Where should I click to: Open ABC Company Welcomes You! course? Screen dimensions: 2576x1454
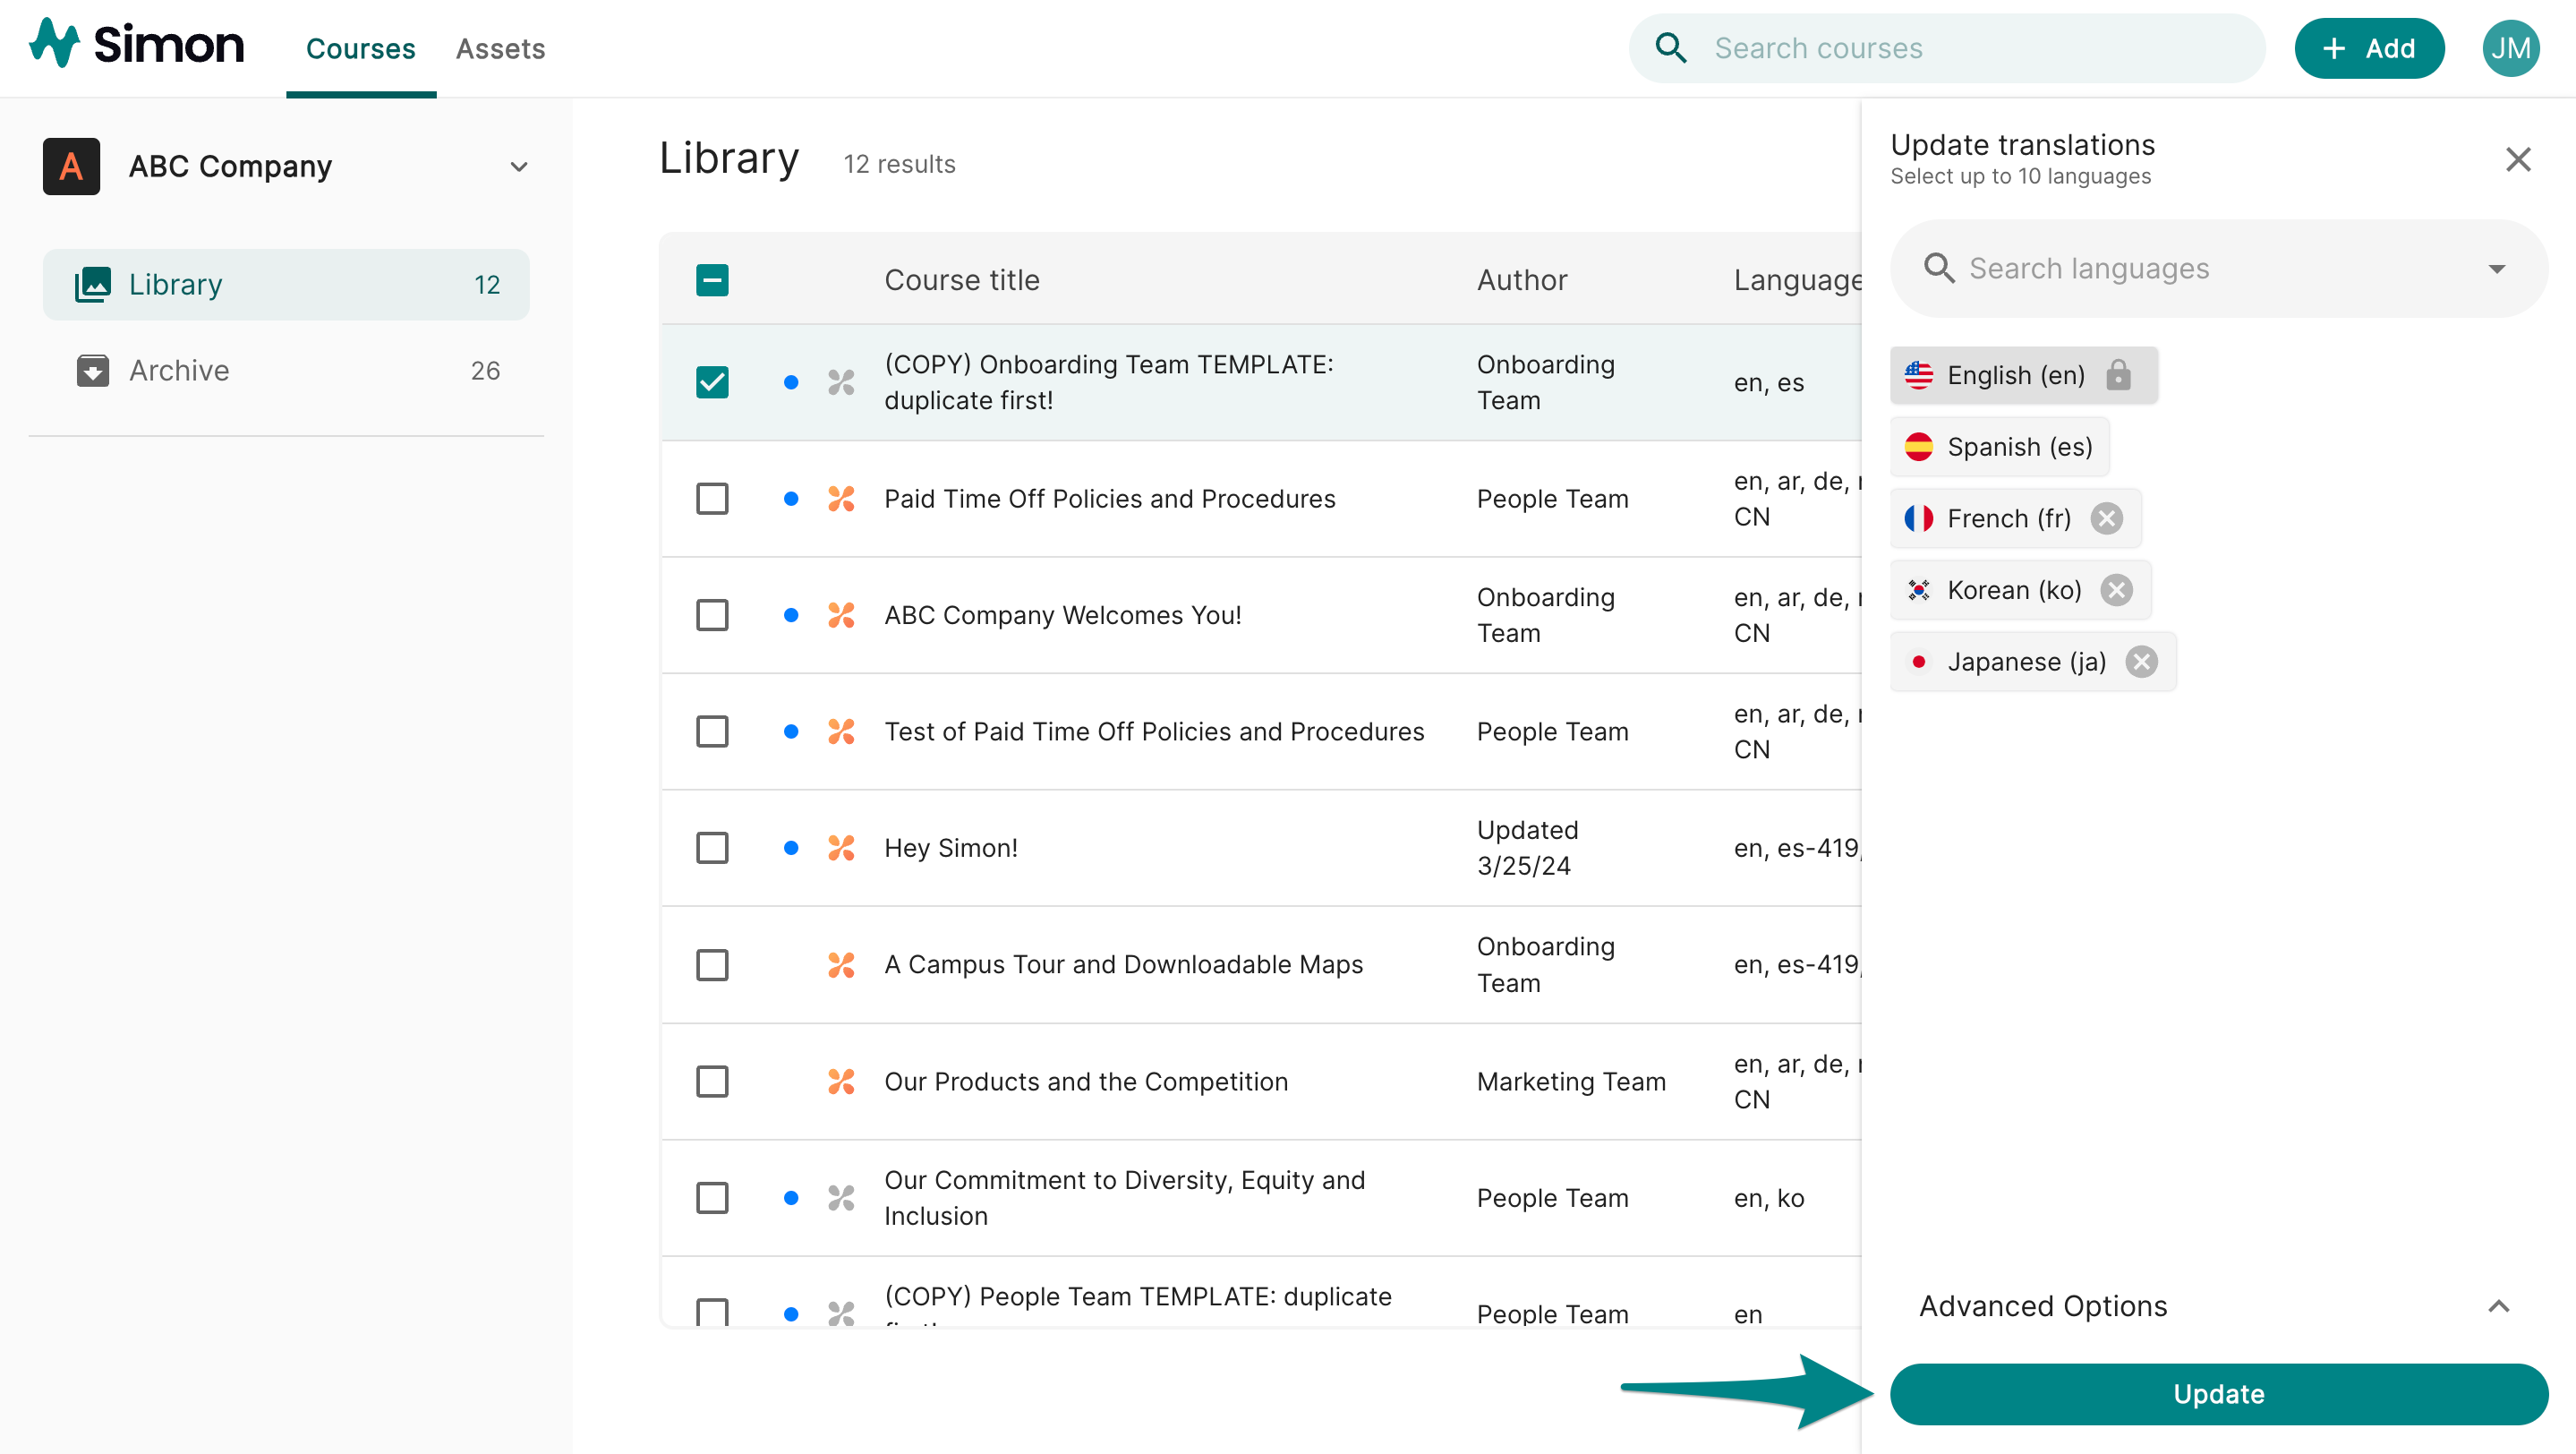coord(1063,615)
